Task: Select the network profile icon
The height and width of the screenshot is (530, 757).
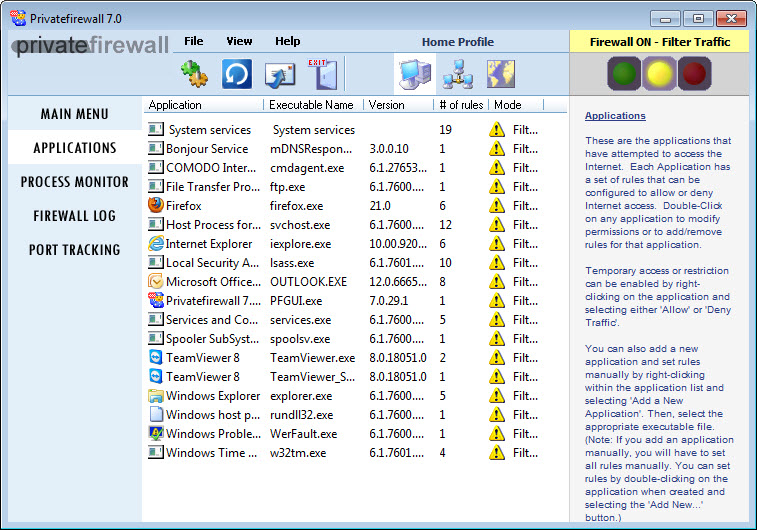Action: tap(457, 74)
